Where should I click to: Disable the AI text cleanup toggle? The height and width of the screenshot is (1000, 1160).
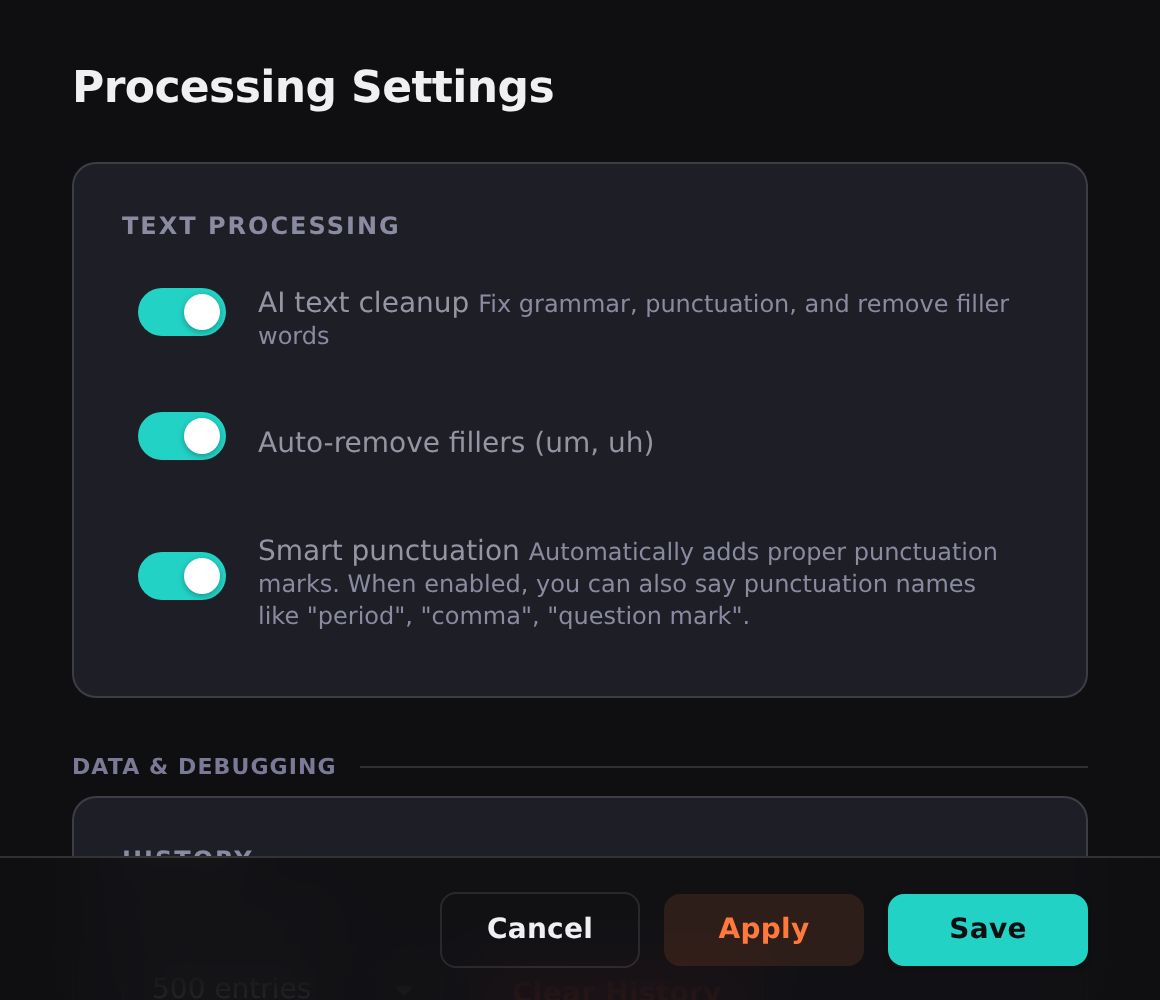[x=181, y=312]
